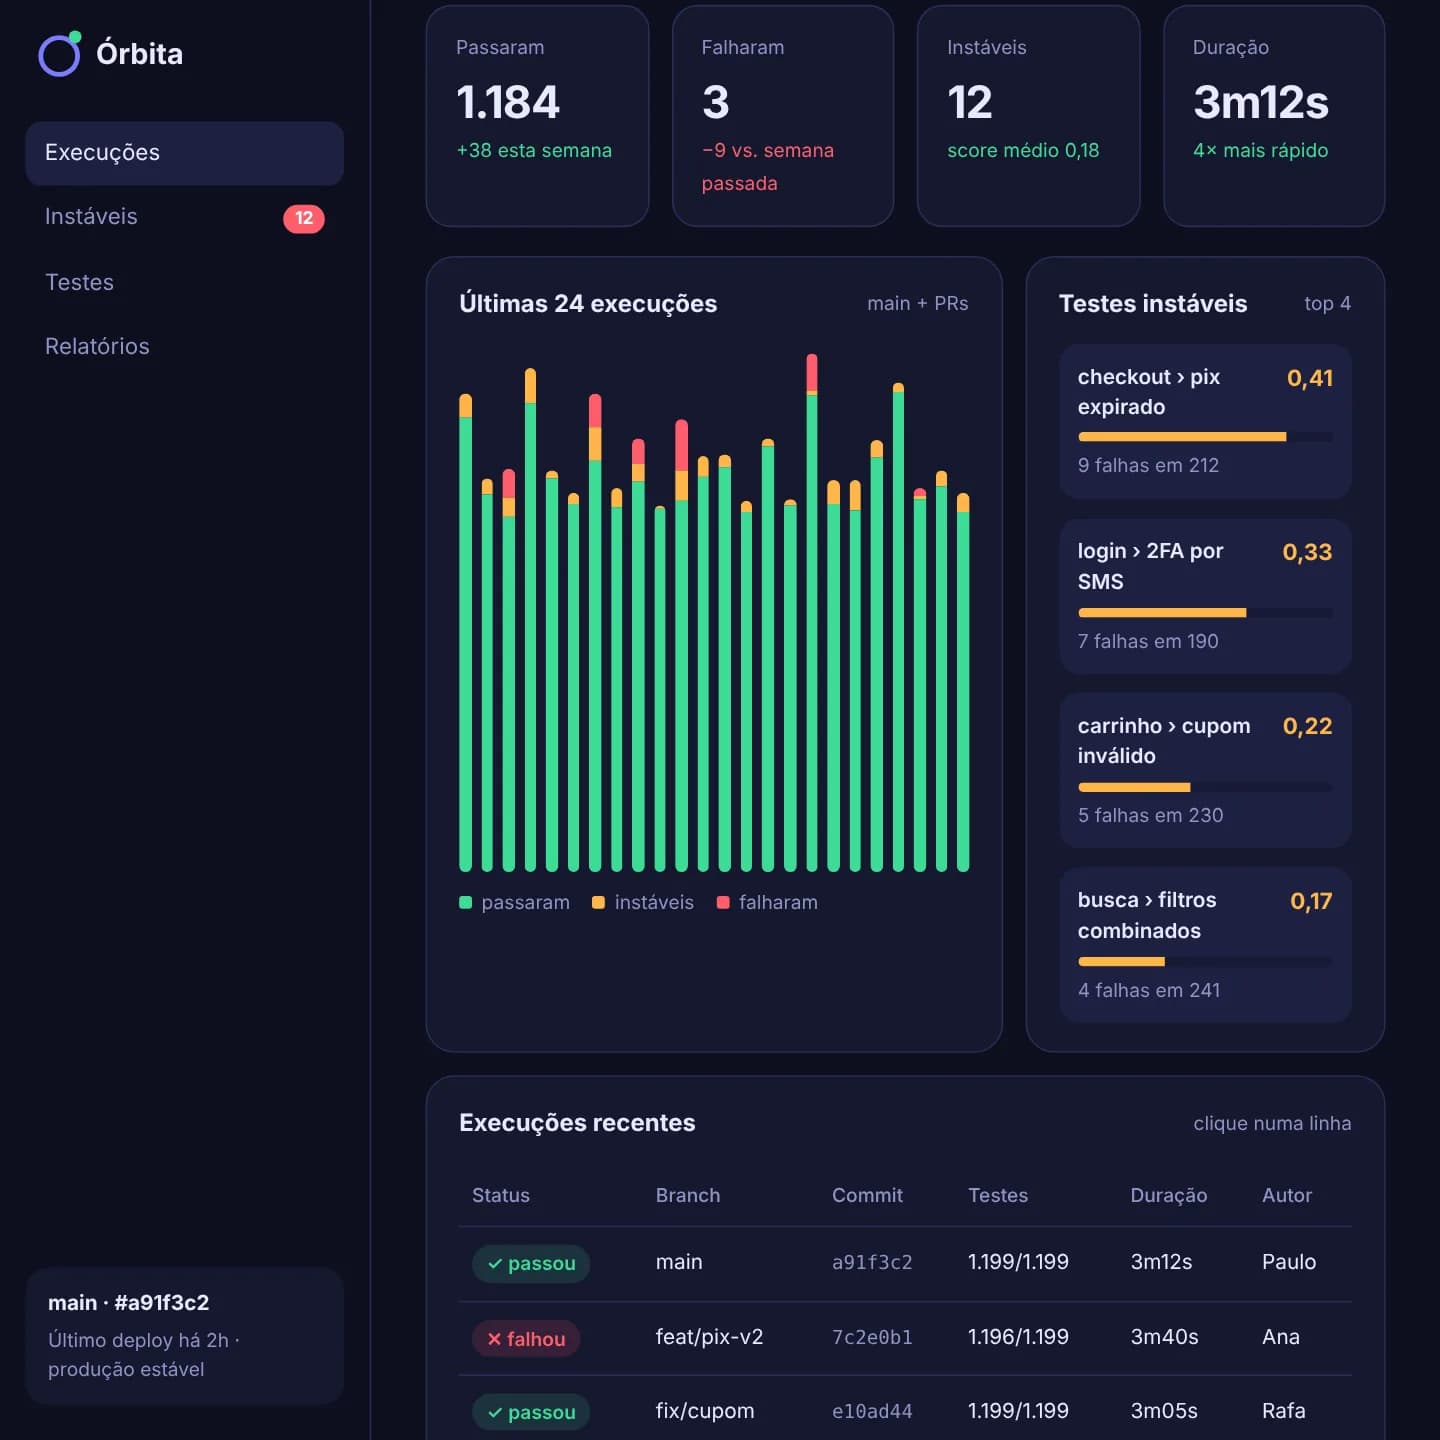Click the 'passou' status pill for fix/cupom

[x=531, y=1413]
